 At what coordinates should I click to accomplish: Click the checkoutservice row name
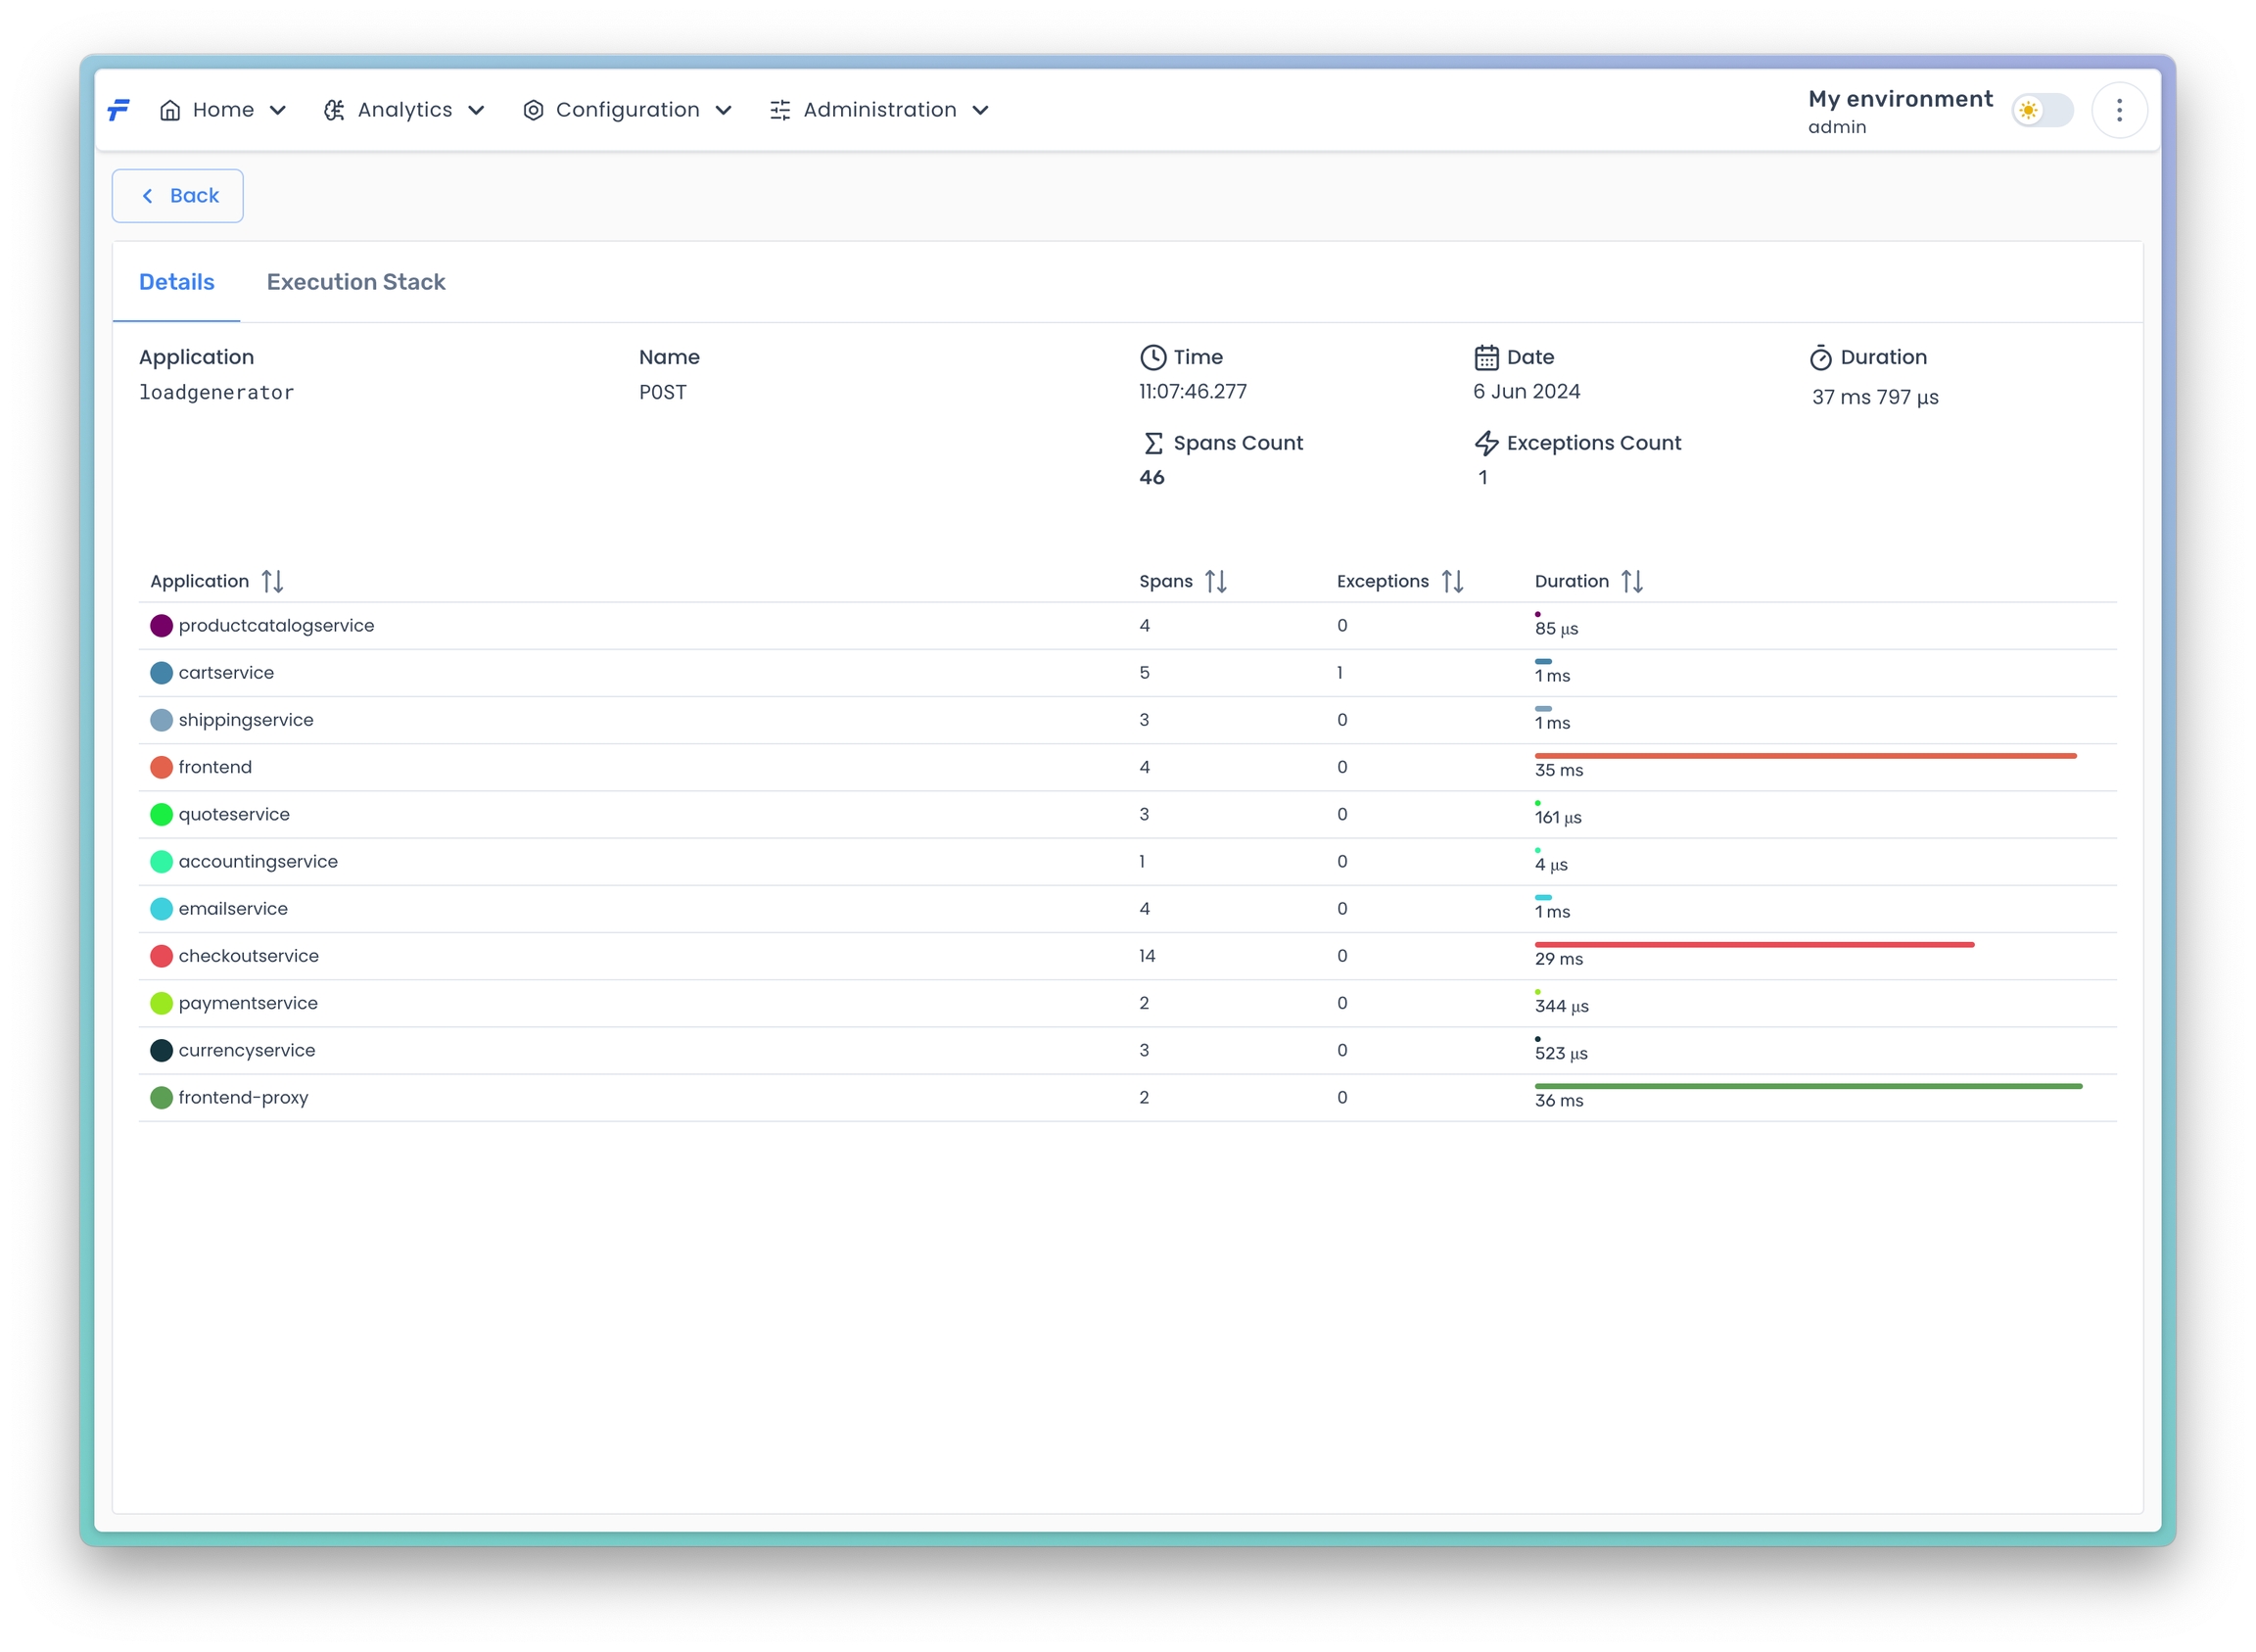click(x=248, y=956)
